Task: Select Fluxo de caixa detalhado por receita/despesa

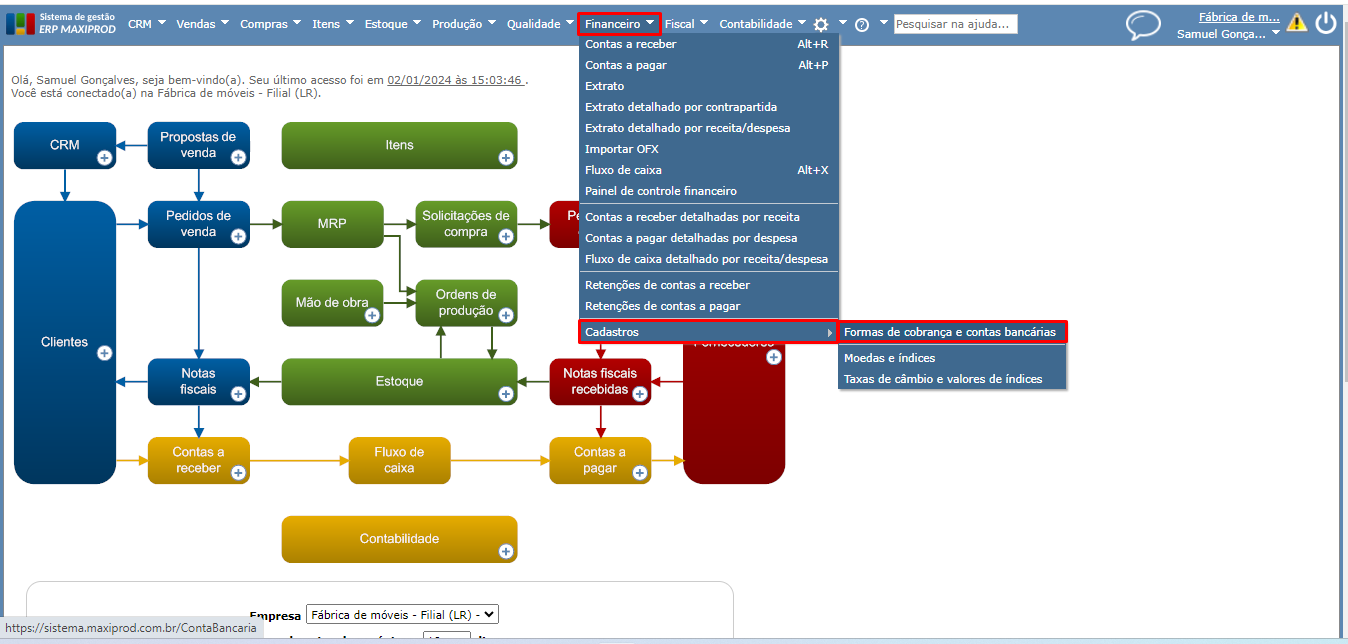Action: pyautogui.click(x=709, y=259)
